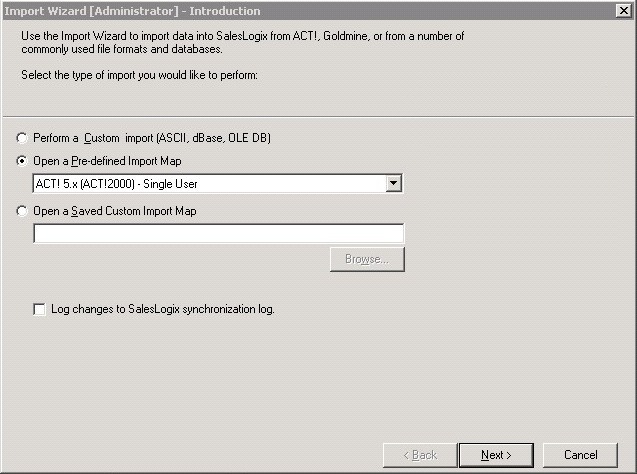Enable the Log changes to SalesLogix checkbox

click(39, 310)
